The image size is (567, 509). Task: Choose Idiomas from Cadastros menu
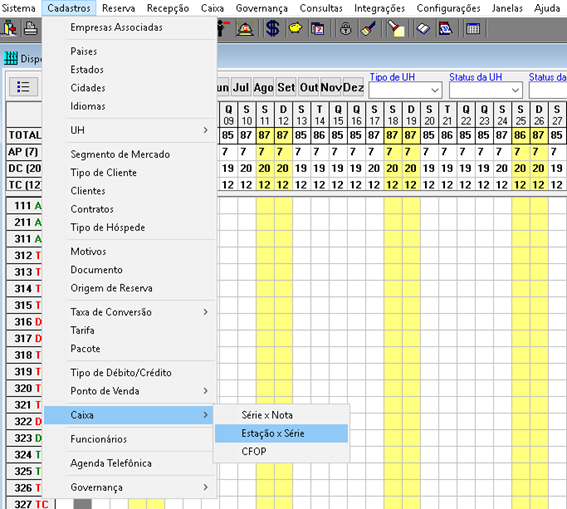(129, 106)
